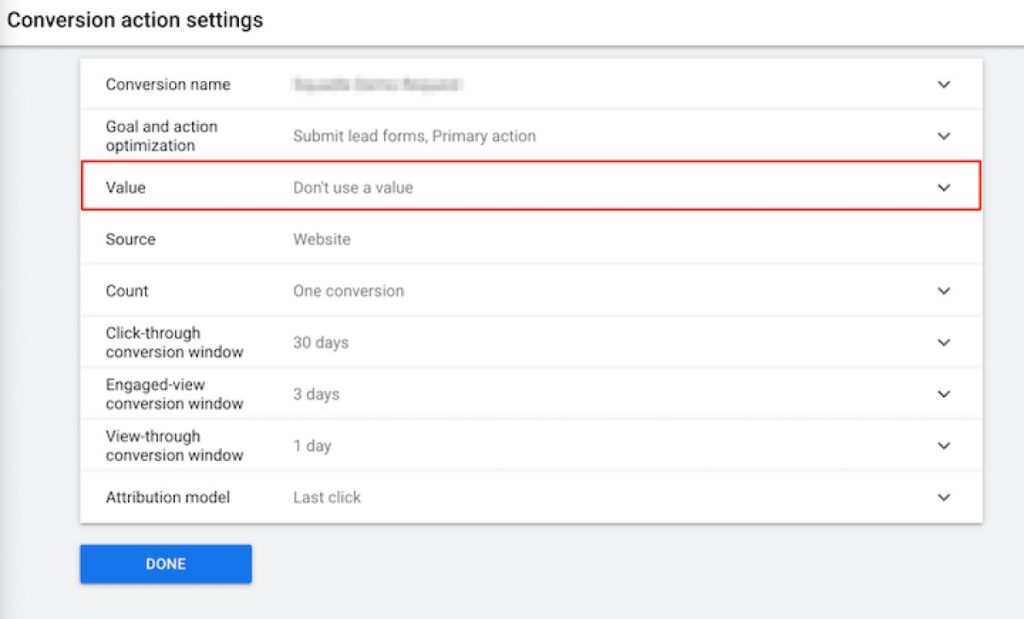Click the "3 days" engaged-view value

316,394
